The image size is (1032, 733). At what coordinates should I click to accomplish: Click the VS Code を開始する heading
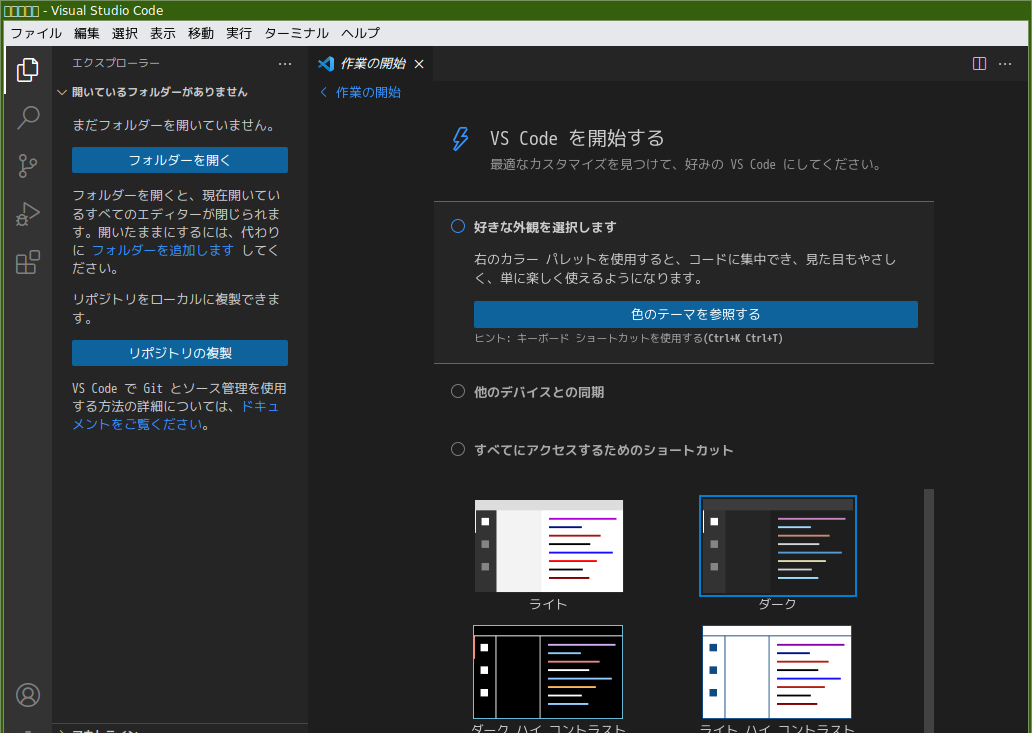pyautogui.click(x=577, y=138)
